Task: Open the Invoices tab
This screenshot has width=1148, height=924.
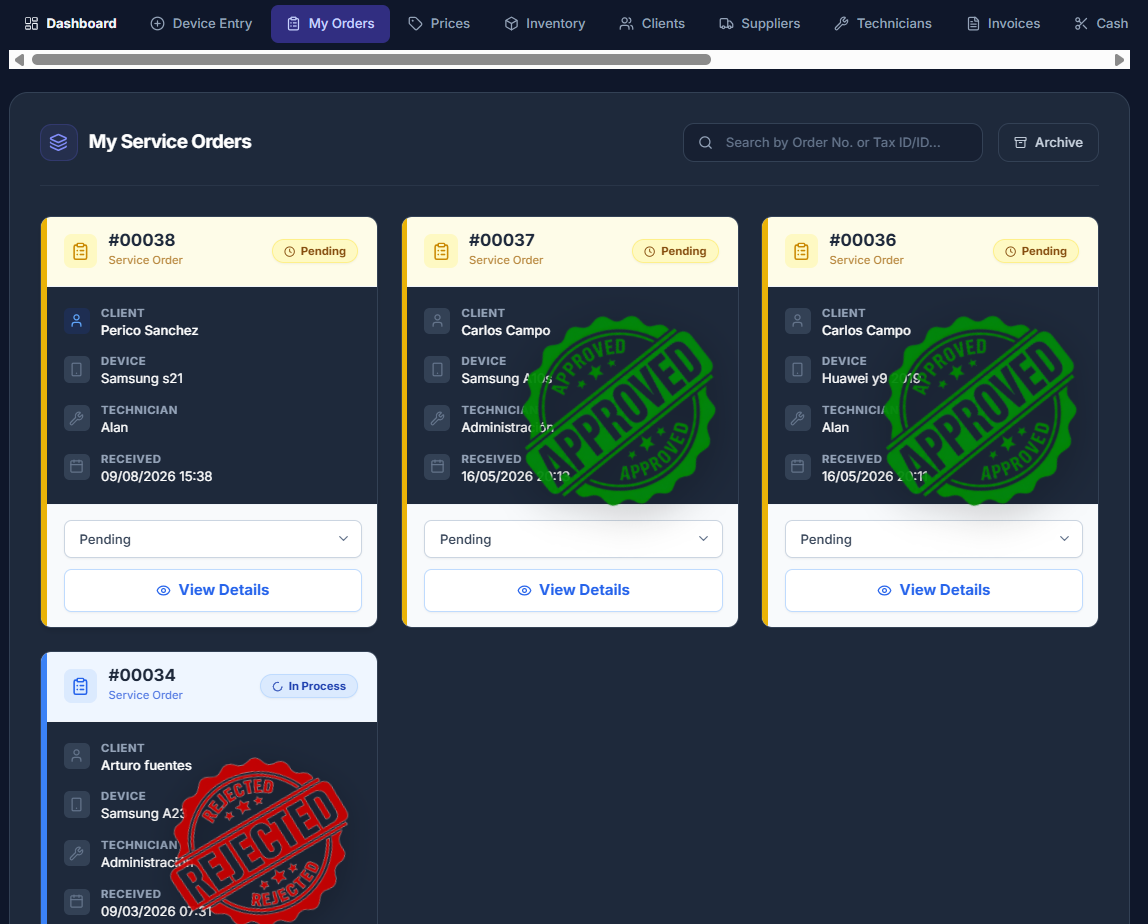Action: [1003, 23]
